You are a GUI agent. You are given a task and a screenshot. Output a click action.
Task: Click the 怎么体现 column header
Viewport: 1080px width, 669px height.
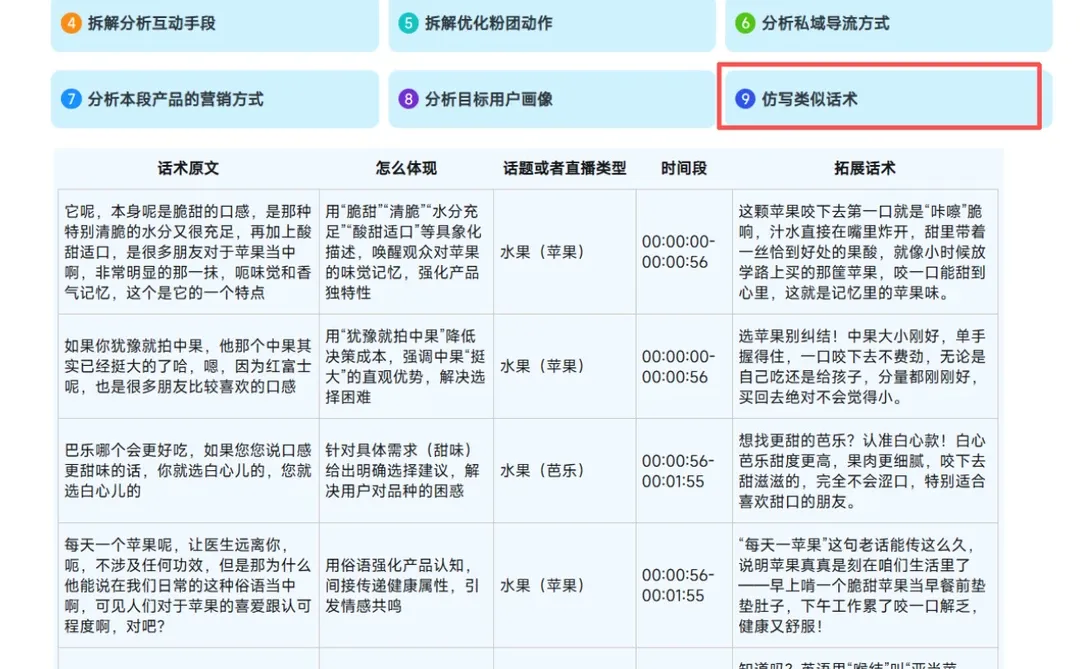405,167
